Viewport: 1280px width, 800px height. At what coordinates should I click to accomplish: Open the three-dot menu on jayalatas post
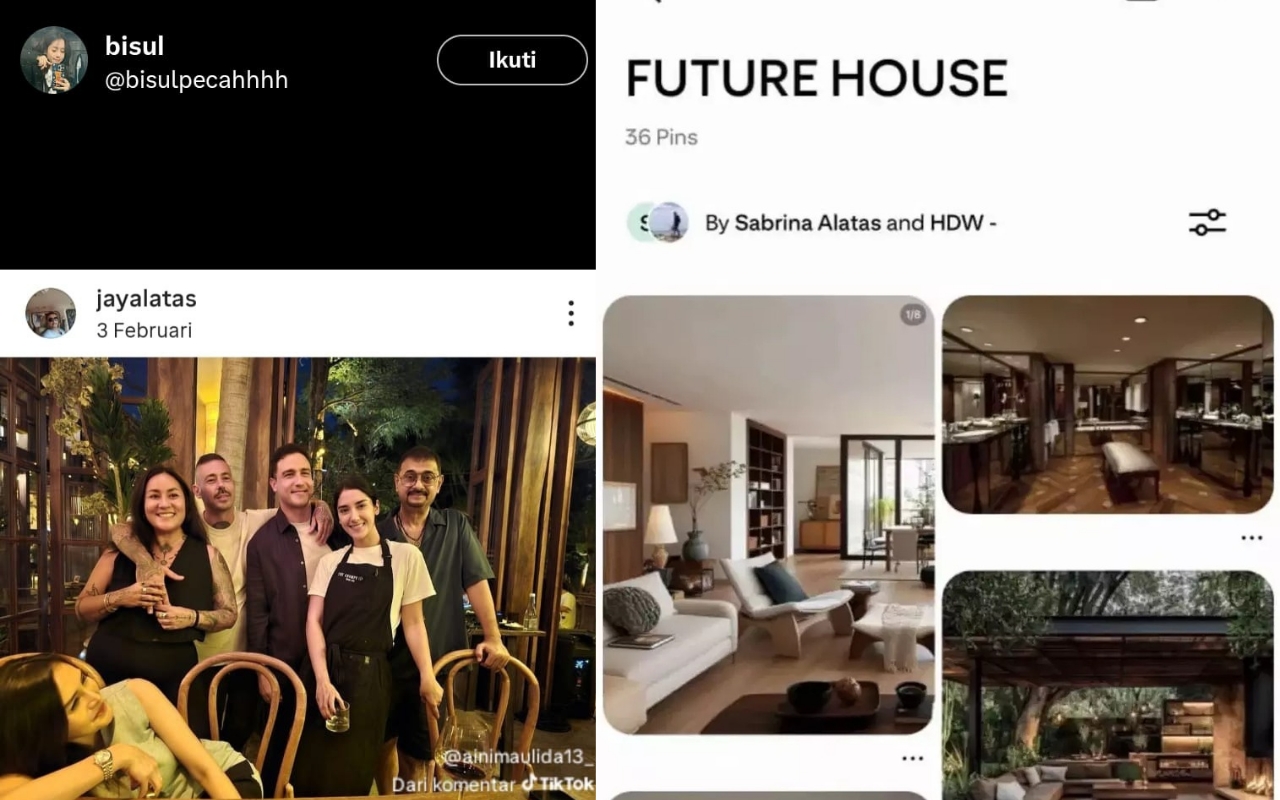[x=570, y=313]
